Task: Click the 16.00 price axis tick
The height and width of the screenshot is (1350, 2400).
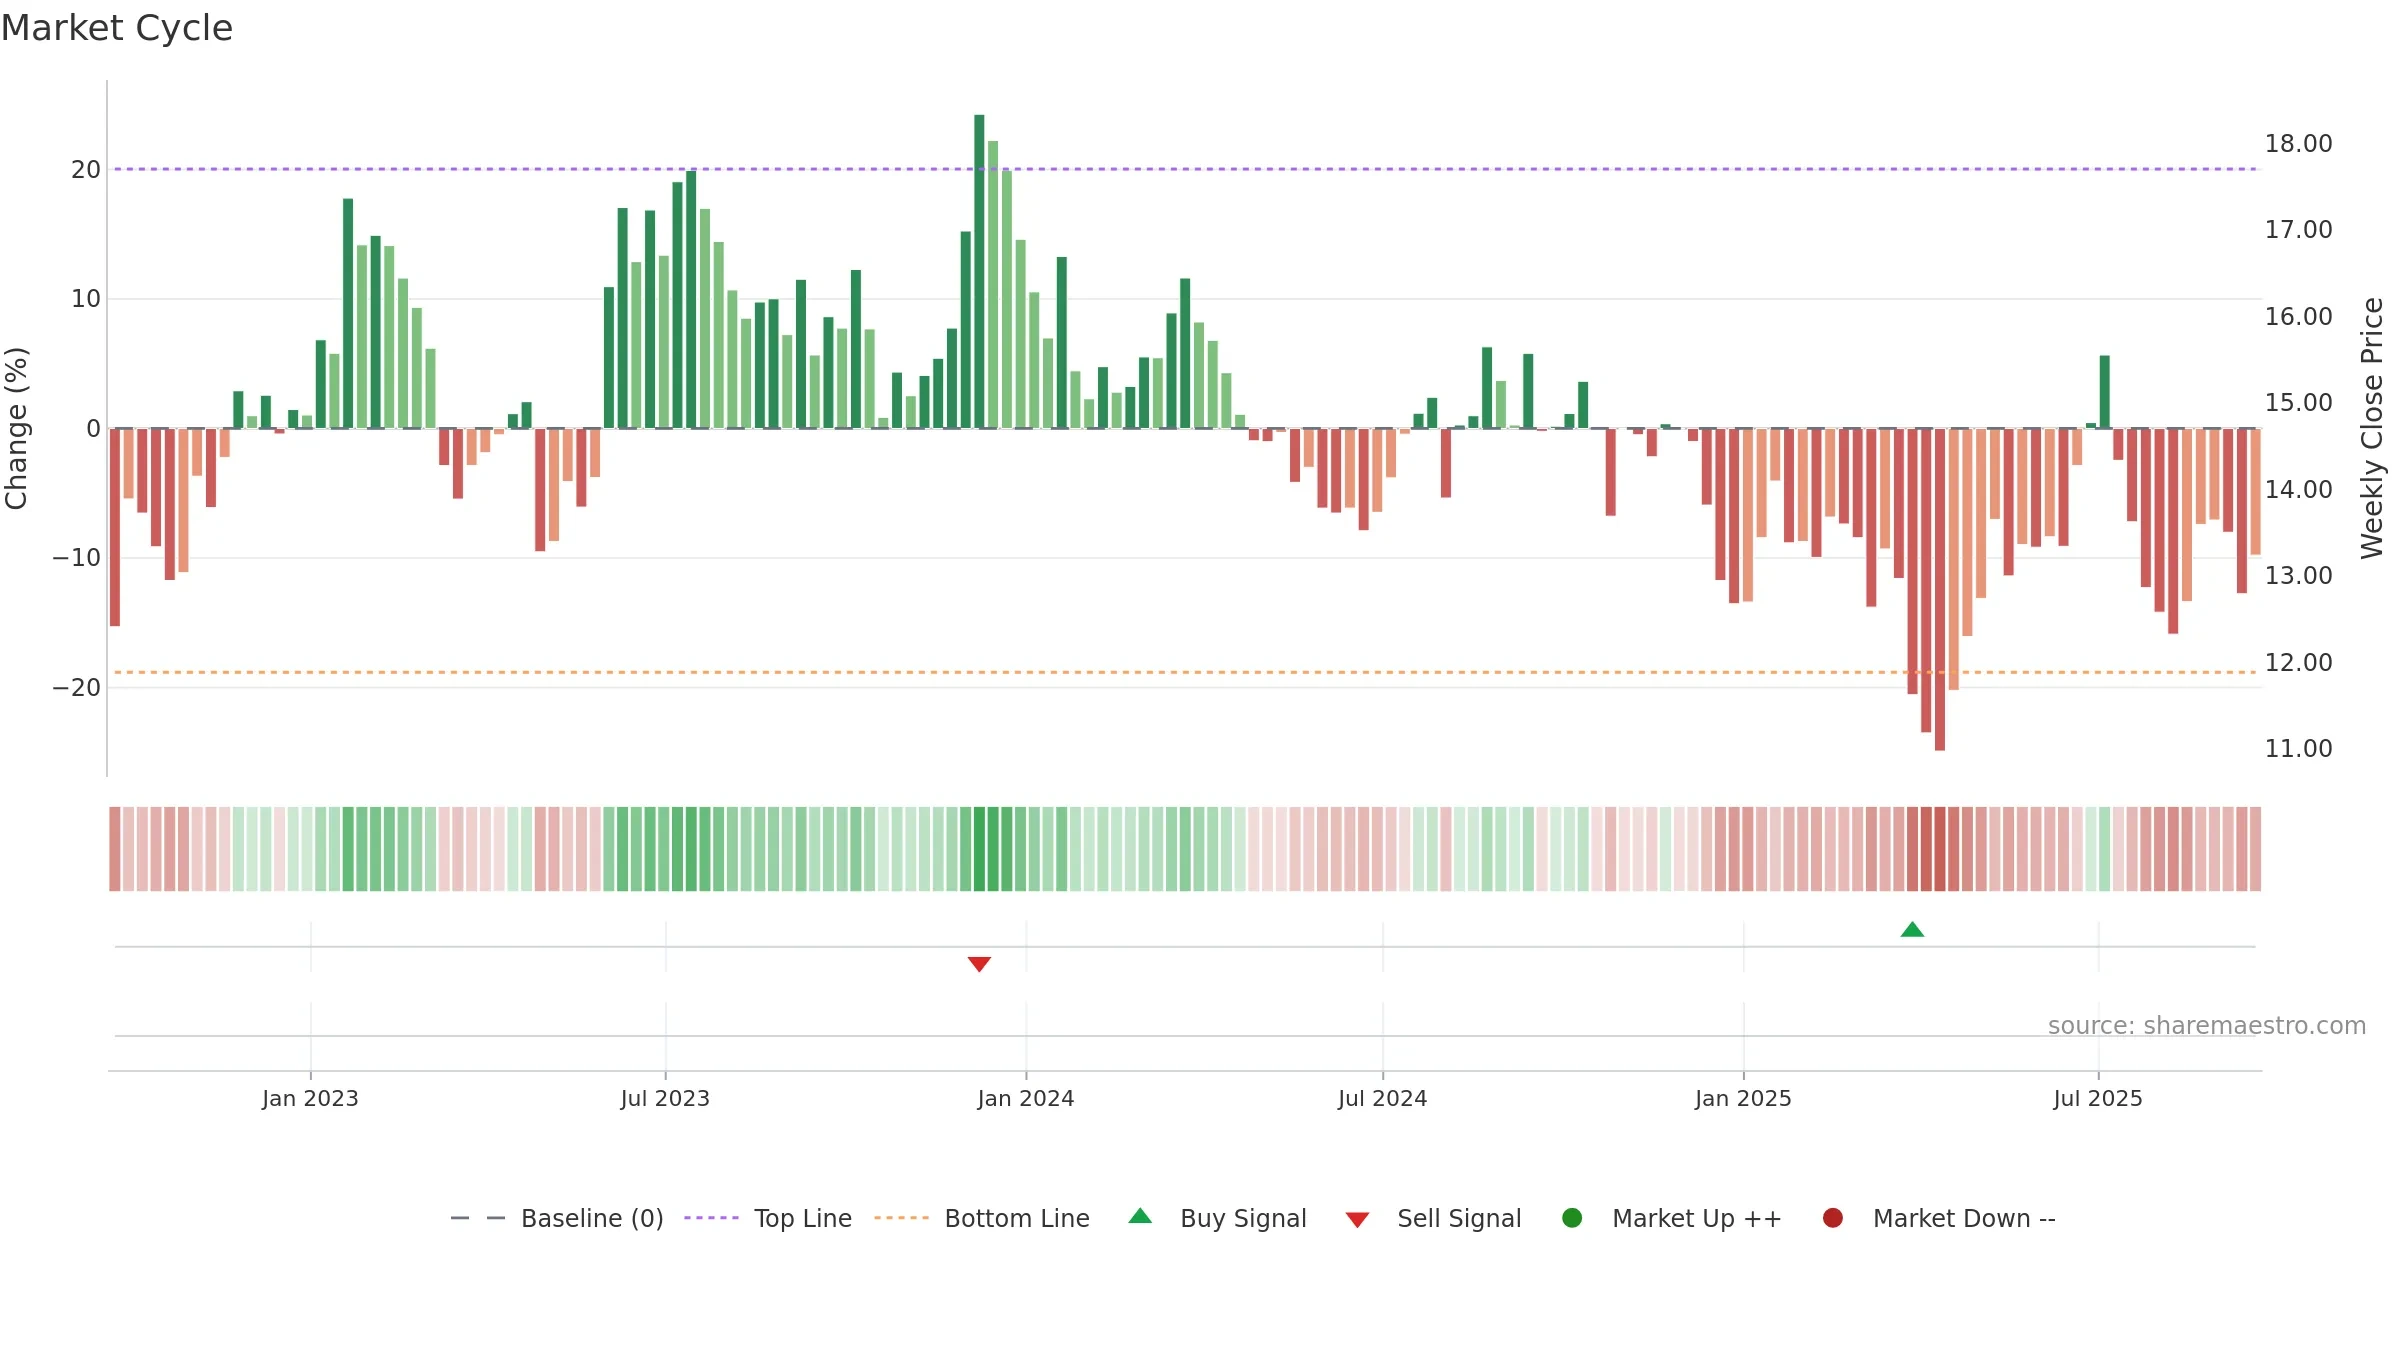Action: (2298, 317)
